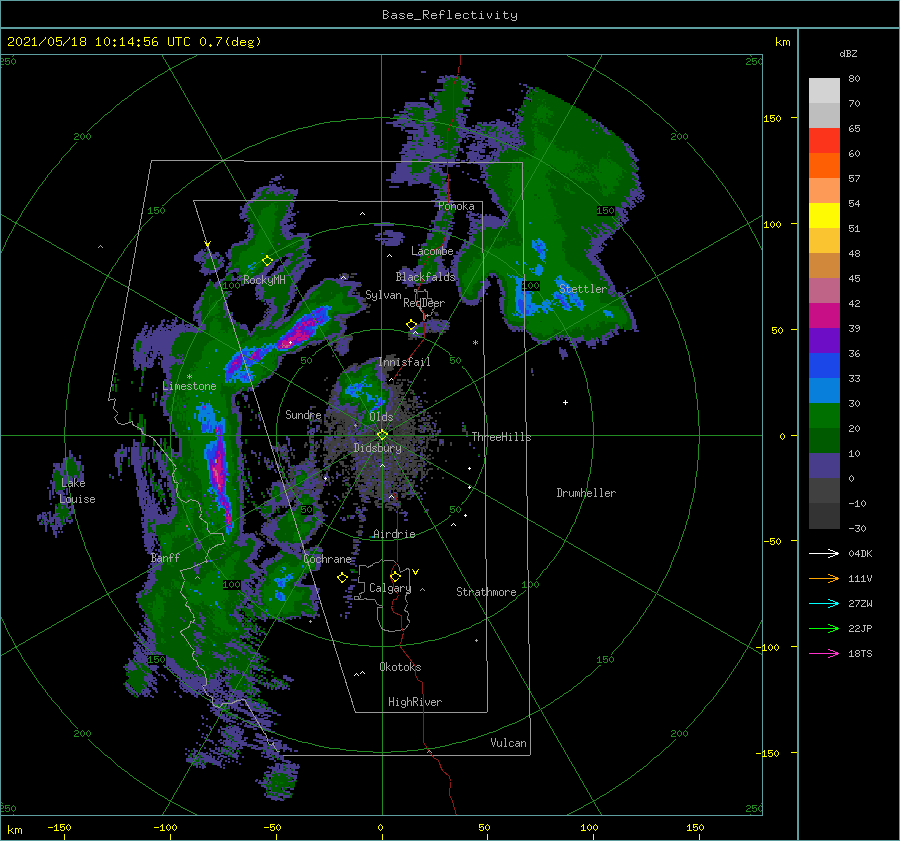Click the orange 111V arrow in legend
This screenshot has width=900, height=841.
pos(824,579)
